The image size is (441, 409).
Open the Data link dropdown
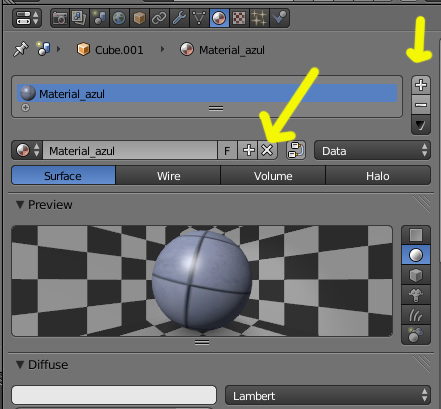372,150
